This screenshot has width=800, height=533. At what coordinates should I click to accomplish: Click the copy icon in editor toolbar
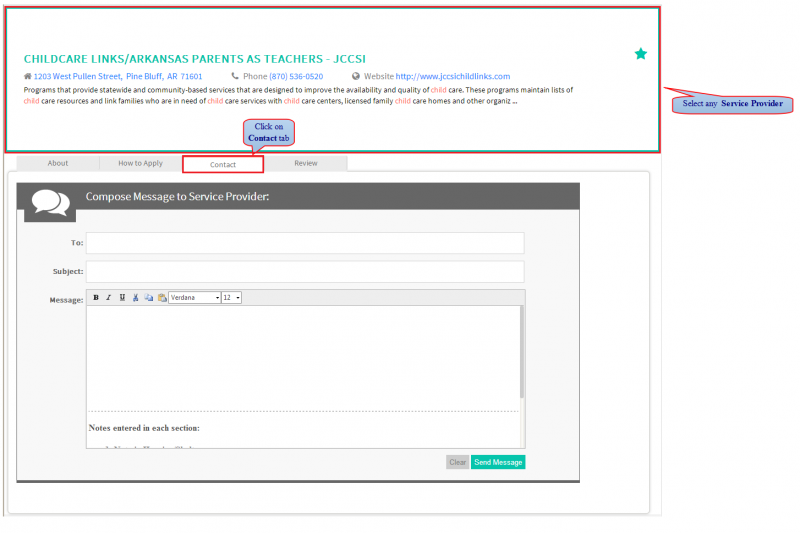click(x=148, y=298)
